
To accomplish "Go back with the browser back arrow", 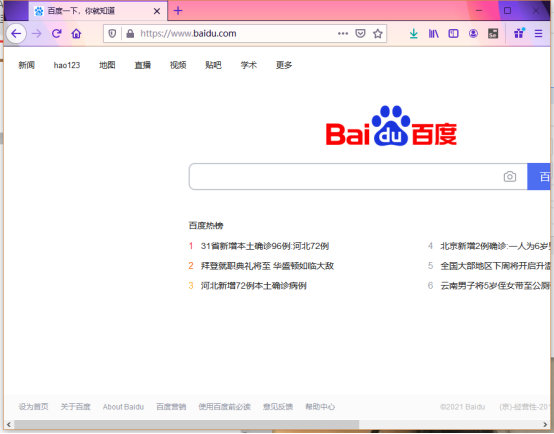I will pyautogui.click(x=16, y=34).
